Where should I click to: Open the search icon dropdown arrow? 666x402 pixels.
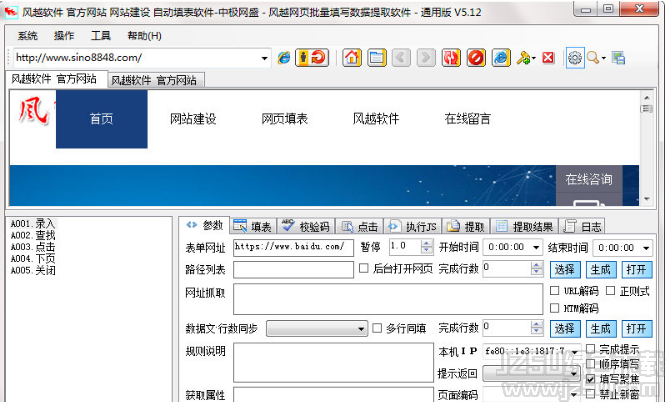pos(604,58)
